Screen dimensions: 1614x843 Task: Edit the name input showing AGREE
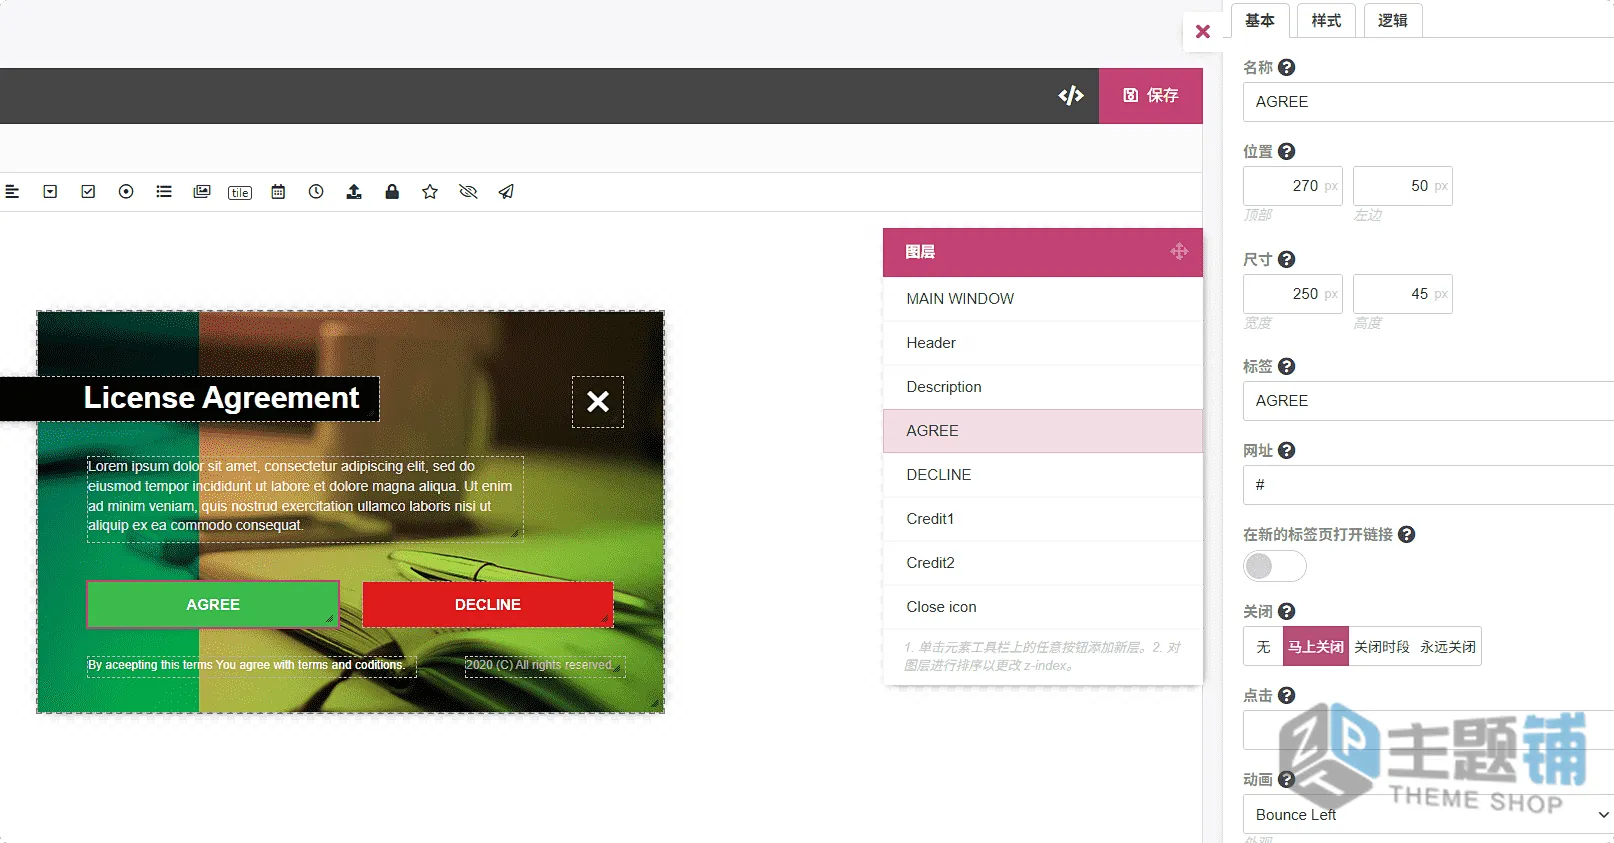coord(1428,102)
